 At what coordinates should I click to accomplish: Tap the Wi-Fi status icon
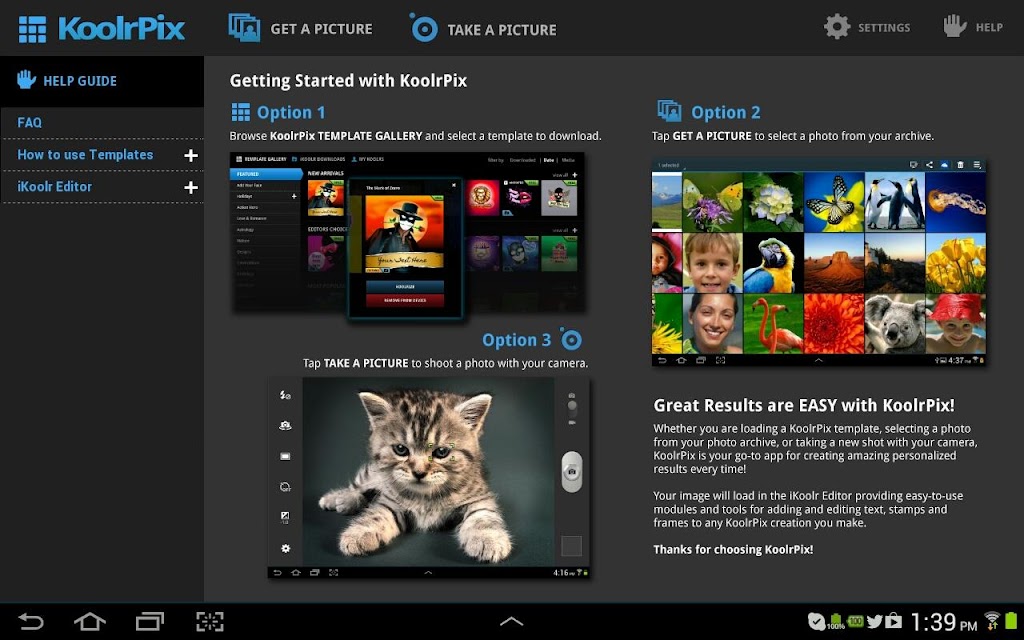(x=992, y=620)
